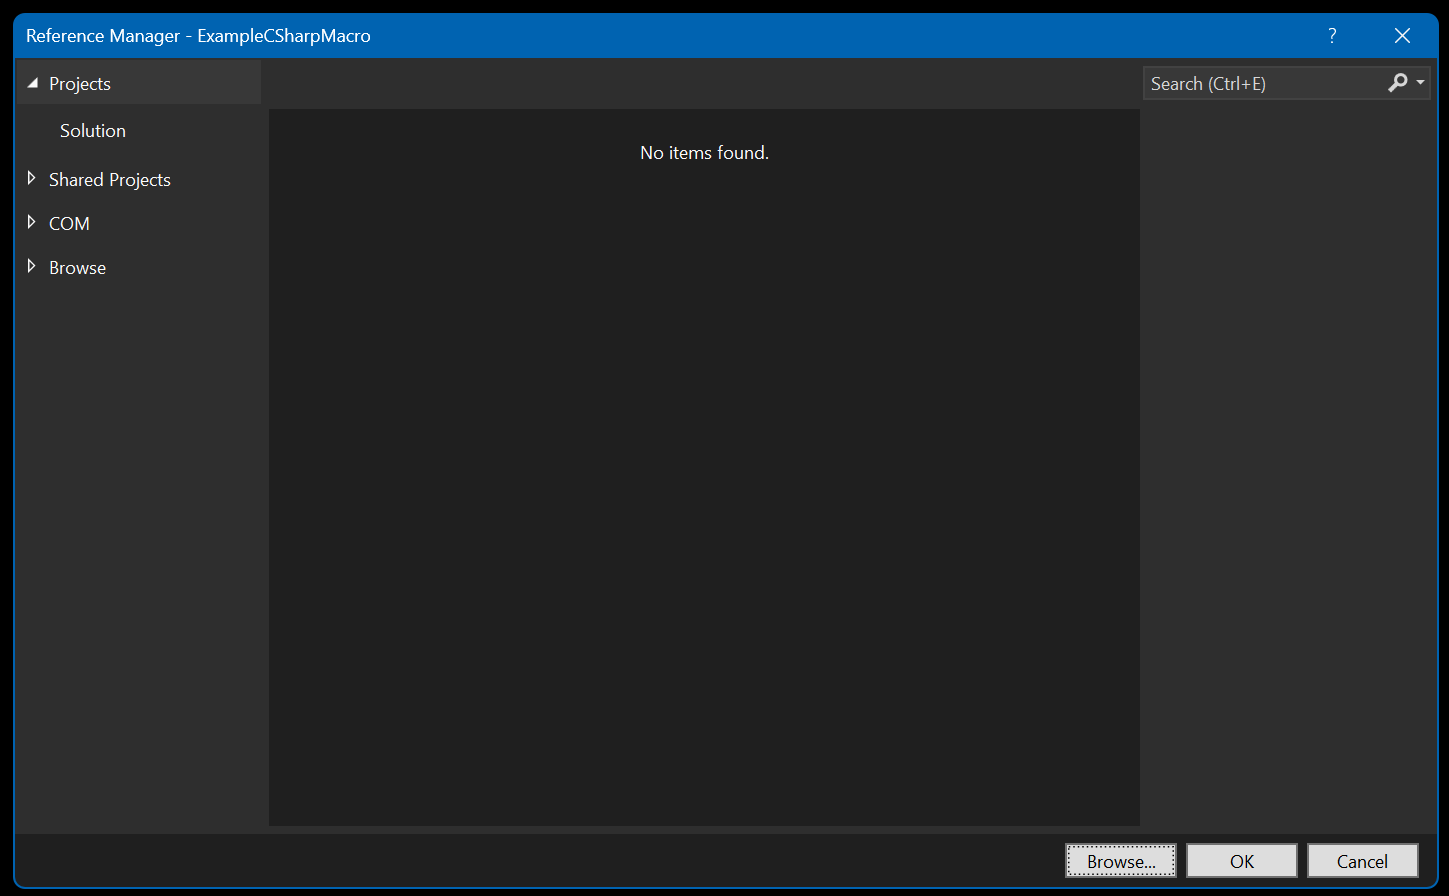Collapse the Projects category
Screen dimensions: 1449x896
pos(33,83)
